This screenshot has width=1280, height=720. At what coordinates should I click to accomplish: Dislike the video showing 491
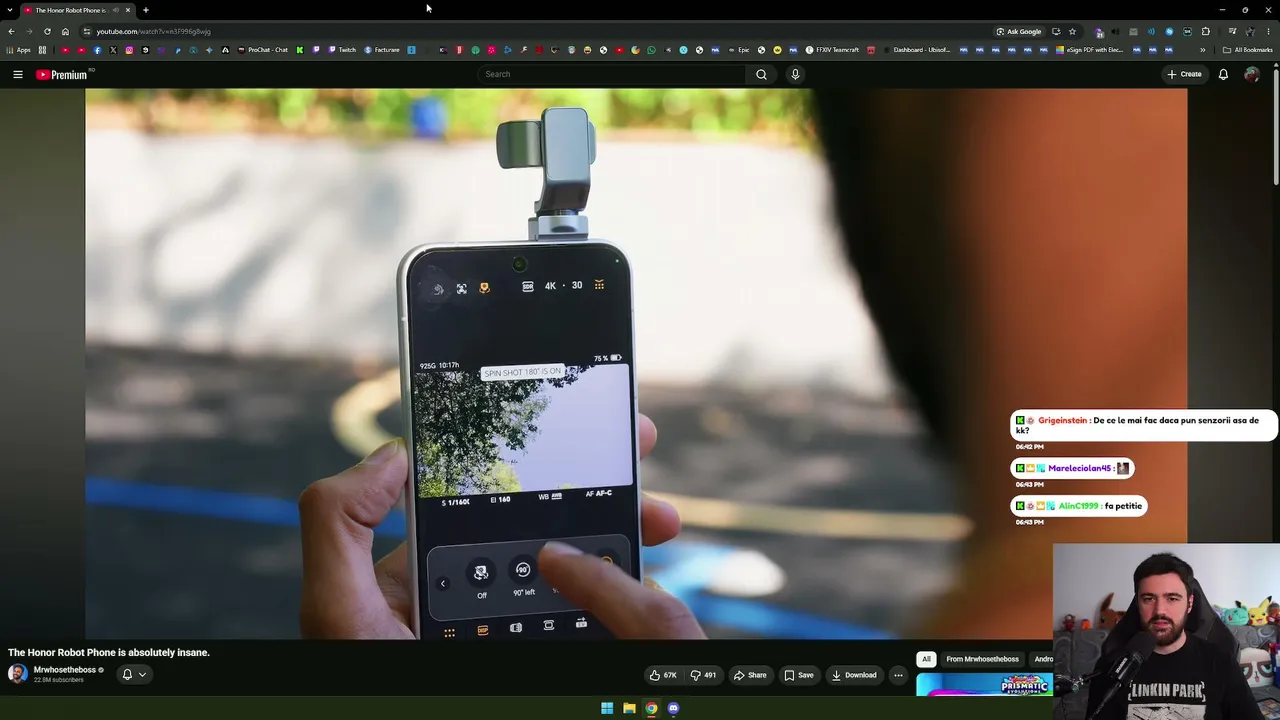[x=704, y=675]
